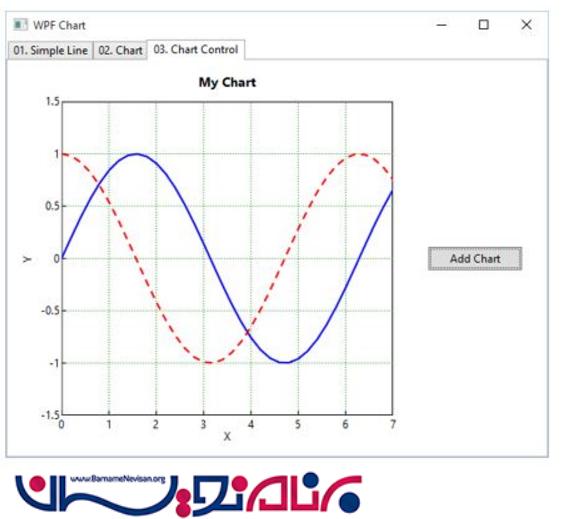
Task: Click the BarnameNevisan logo graphic
Action: pyautogui.click(x=188, y=495)
